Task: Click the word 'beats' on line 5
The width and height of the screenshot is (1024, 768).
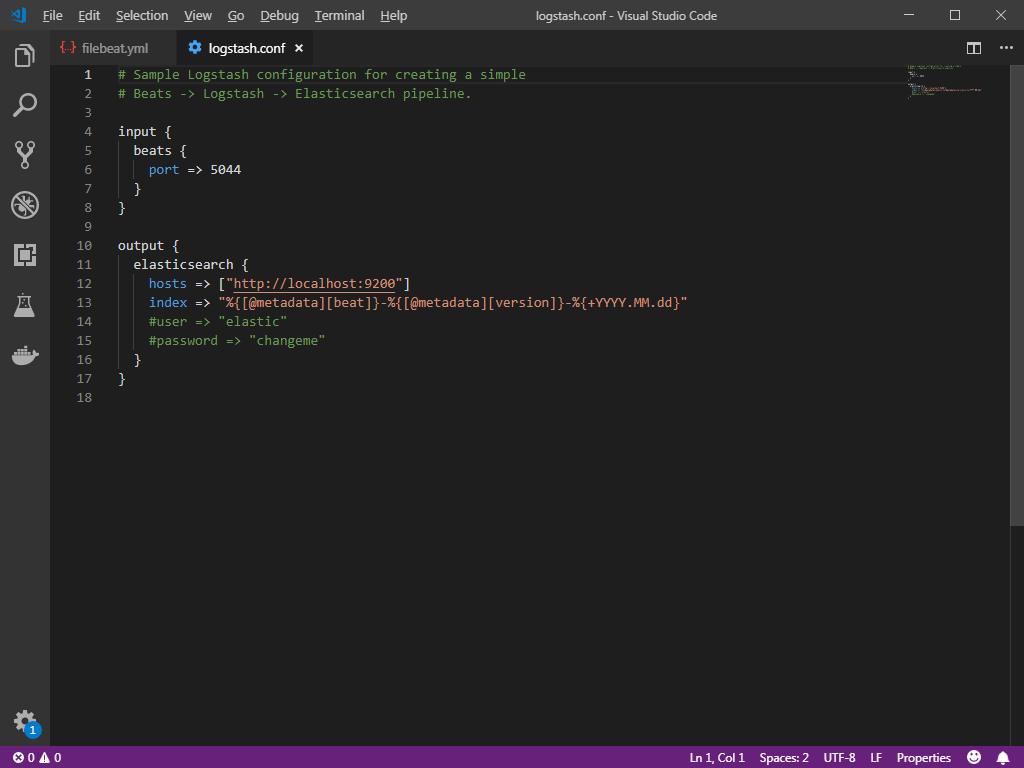Action: click(152, 150)
